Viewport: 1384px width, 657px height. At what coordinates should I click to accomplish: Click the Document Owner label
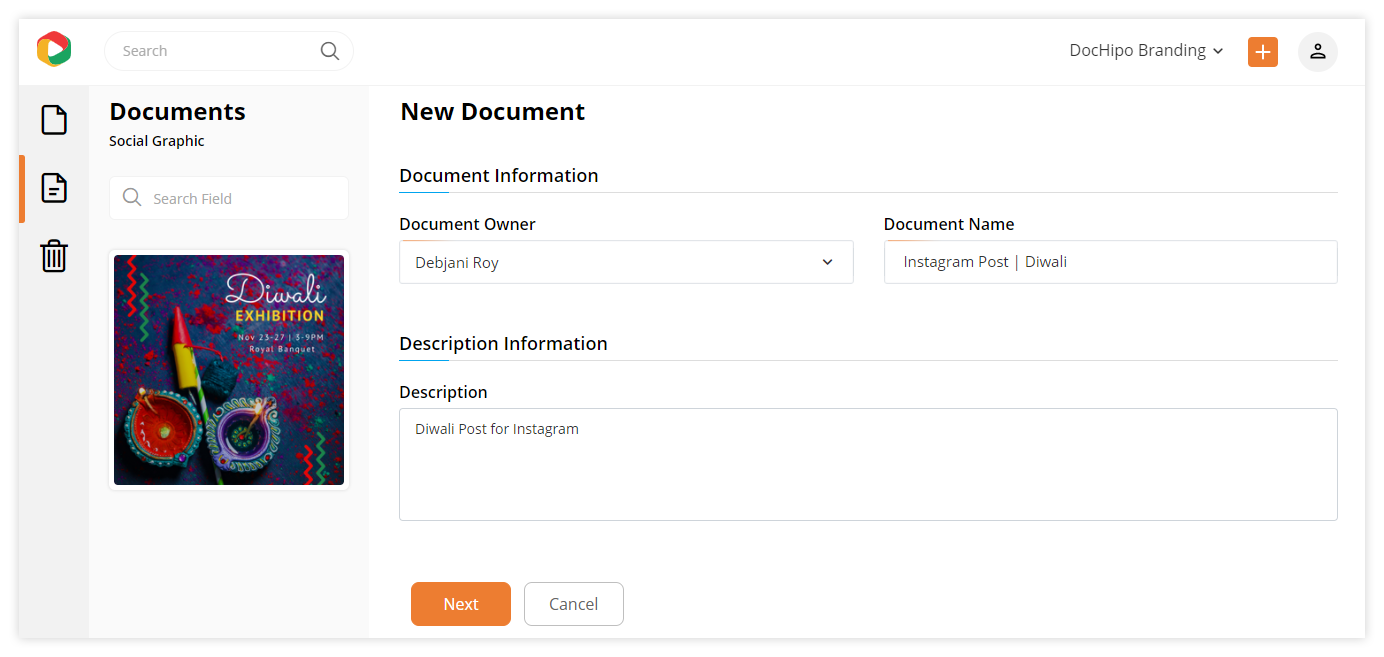467,224
